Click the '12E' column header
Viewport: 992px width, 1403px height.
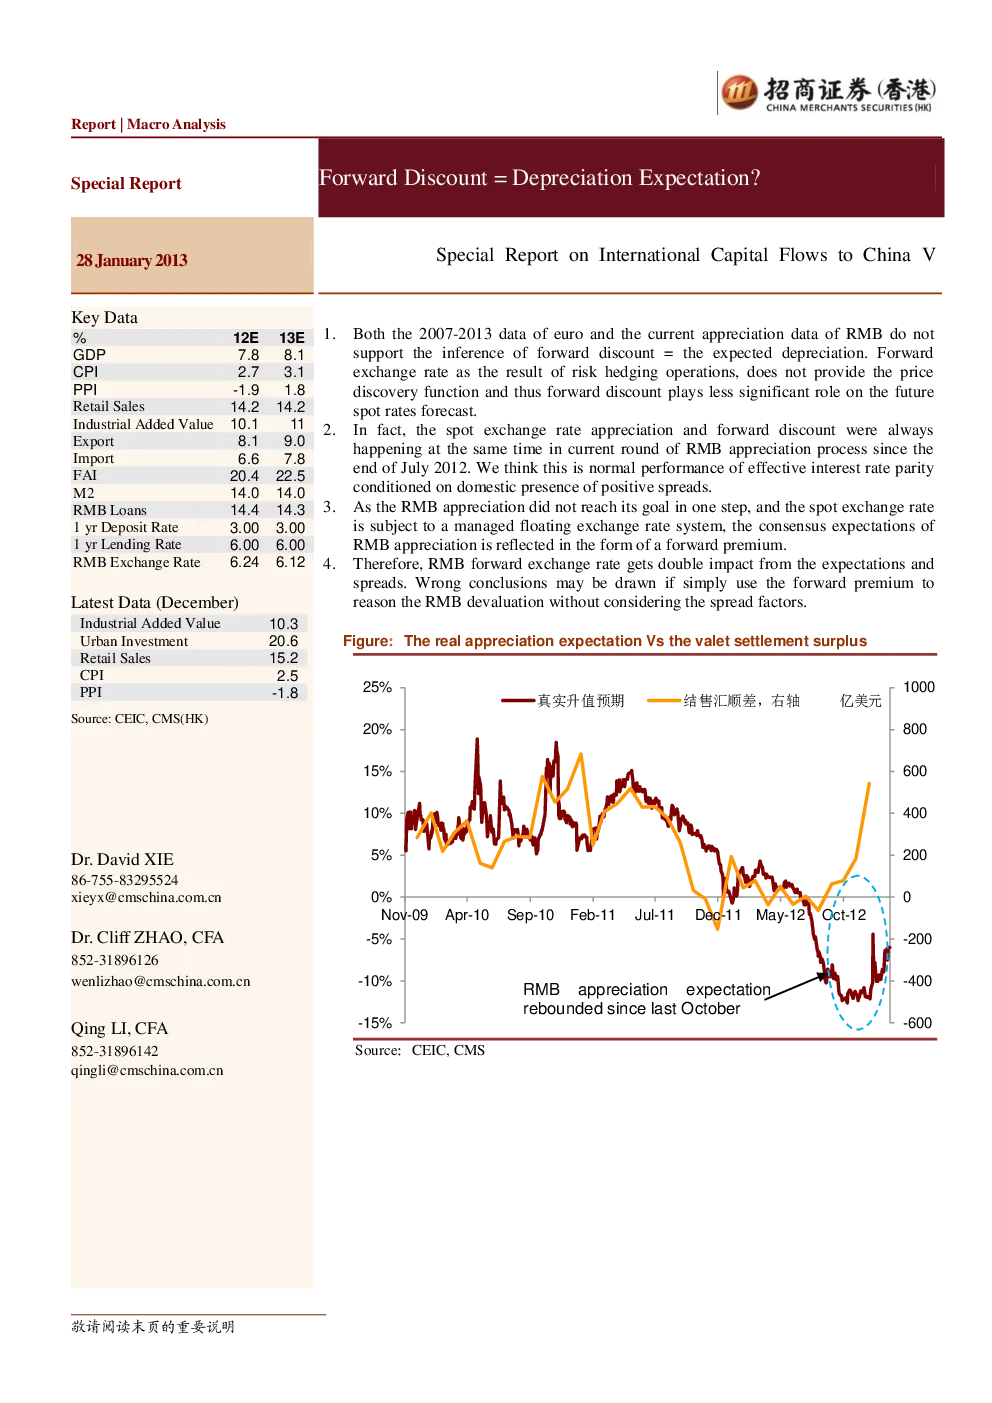click(x=246, y=338)
